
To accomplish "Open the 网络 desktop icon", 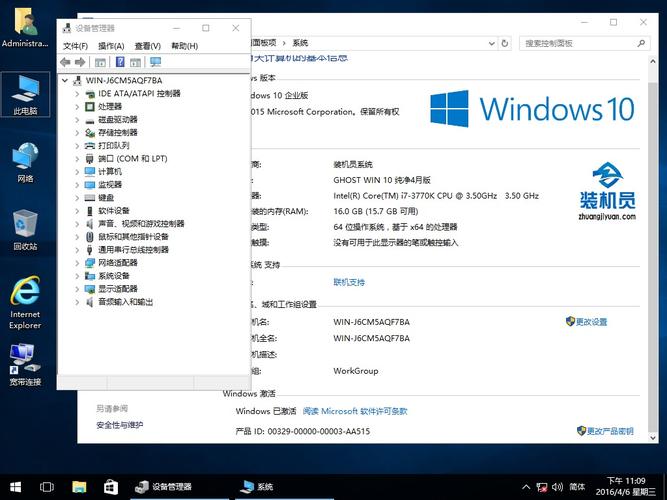I will 25,163.
